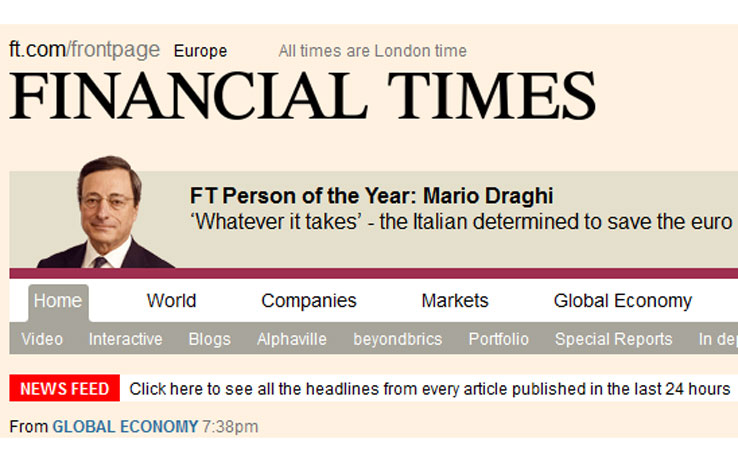The width and height of the screenshot is (738, 462).
Task: Click the Mario Draghi portrait
Action: point(106,213)
